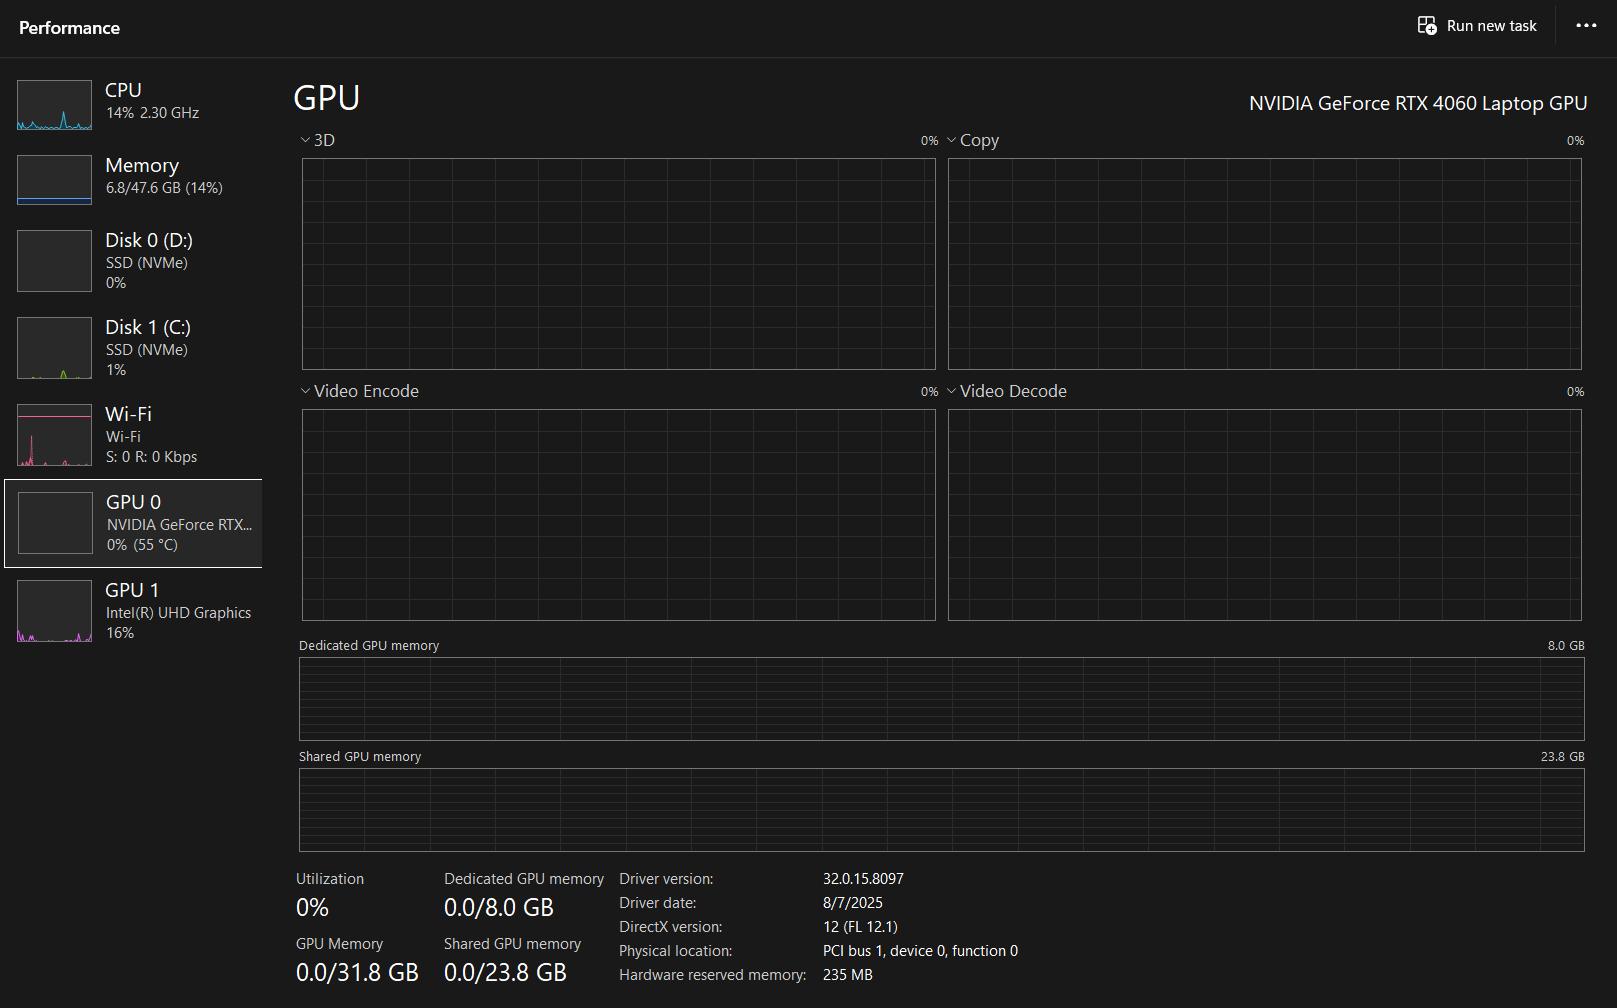Click the driver version value 32.0.15.8097
The width and height of the screenshot is (1617, 1008).
point(863,879)
